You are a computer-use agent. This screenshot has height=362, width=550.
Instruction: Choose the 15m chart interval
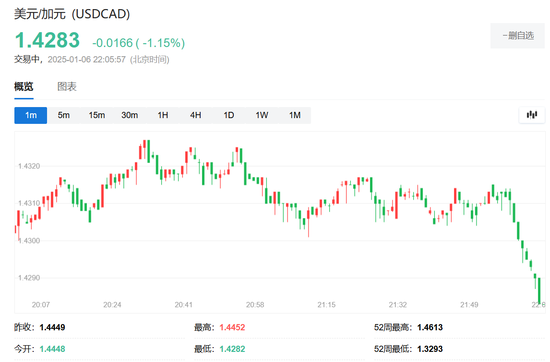[96, 115]
